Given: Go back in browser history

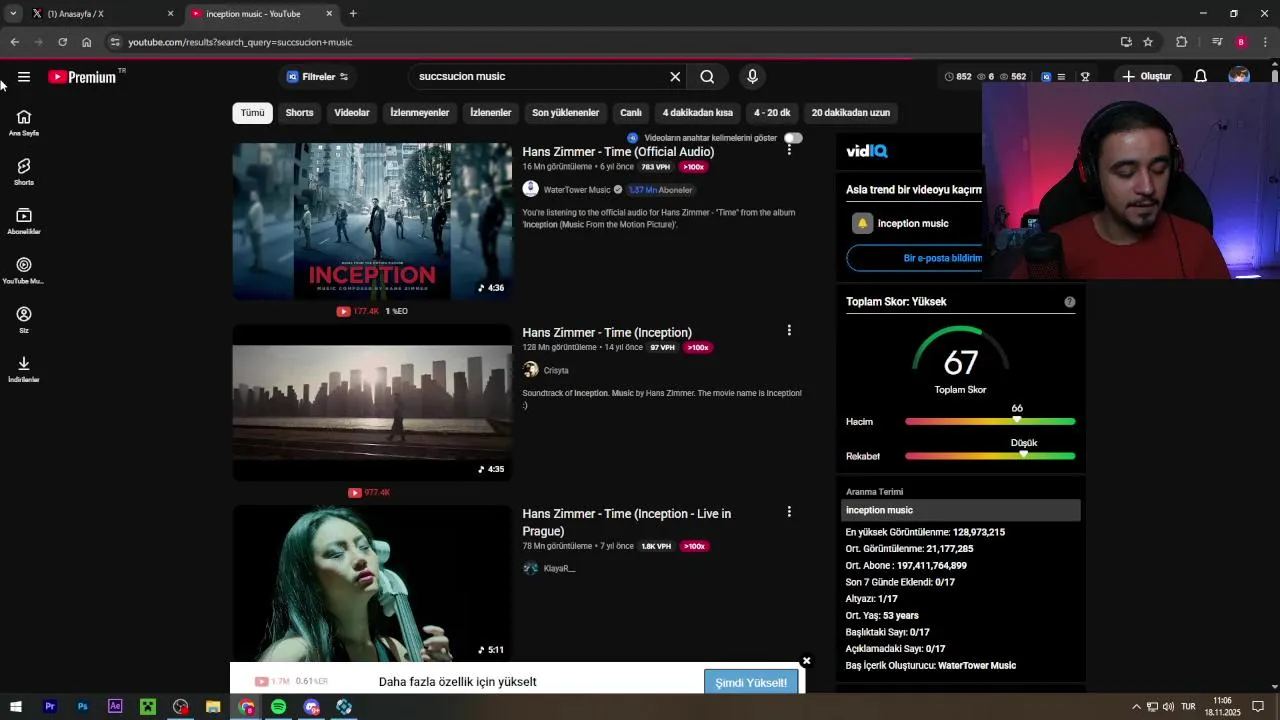Looking at the screenshot, I should tap(14, 42).
